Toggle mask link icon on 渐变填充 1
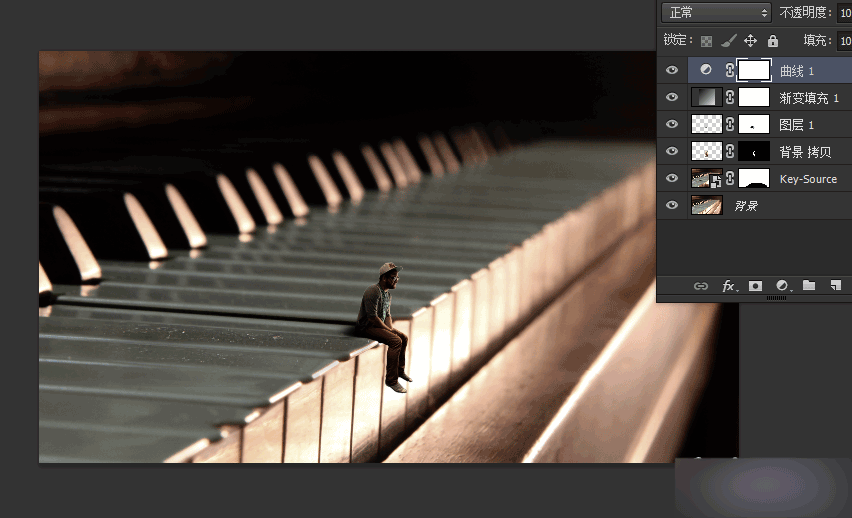 click(730, 97)
